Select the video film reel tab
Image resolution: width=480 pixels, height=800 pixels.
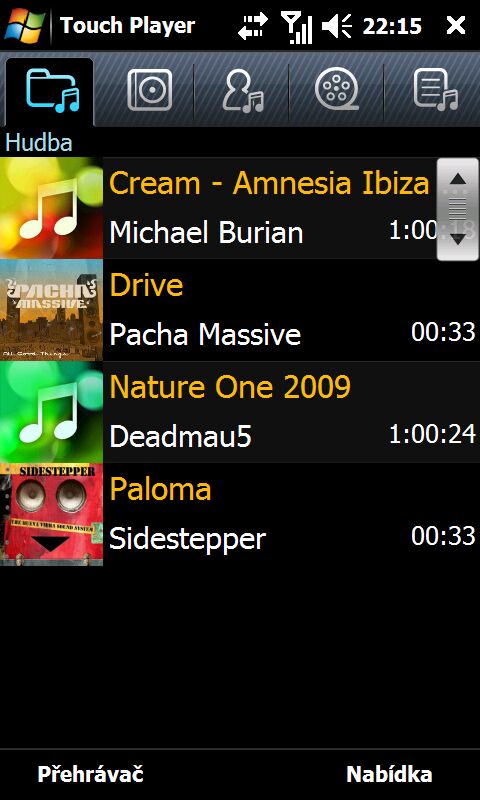coord(337,90)
